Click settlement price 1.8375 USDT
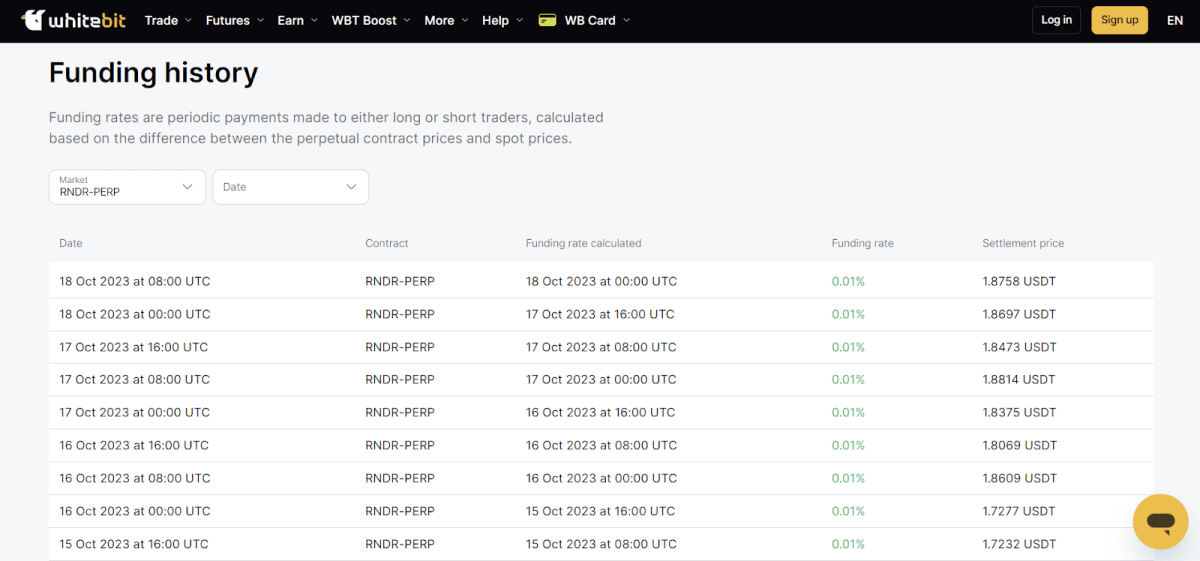This screenshot has width=1200, height=561. pyautogui.click(x=1019, y=412)
